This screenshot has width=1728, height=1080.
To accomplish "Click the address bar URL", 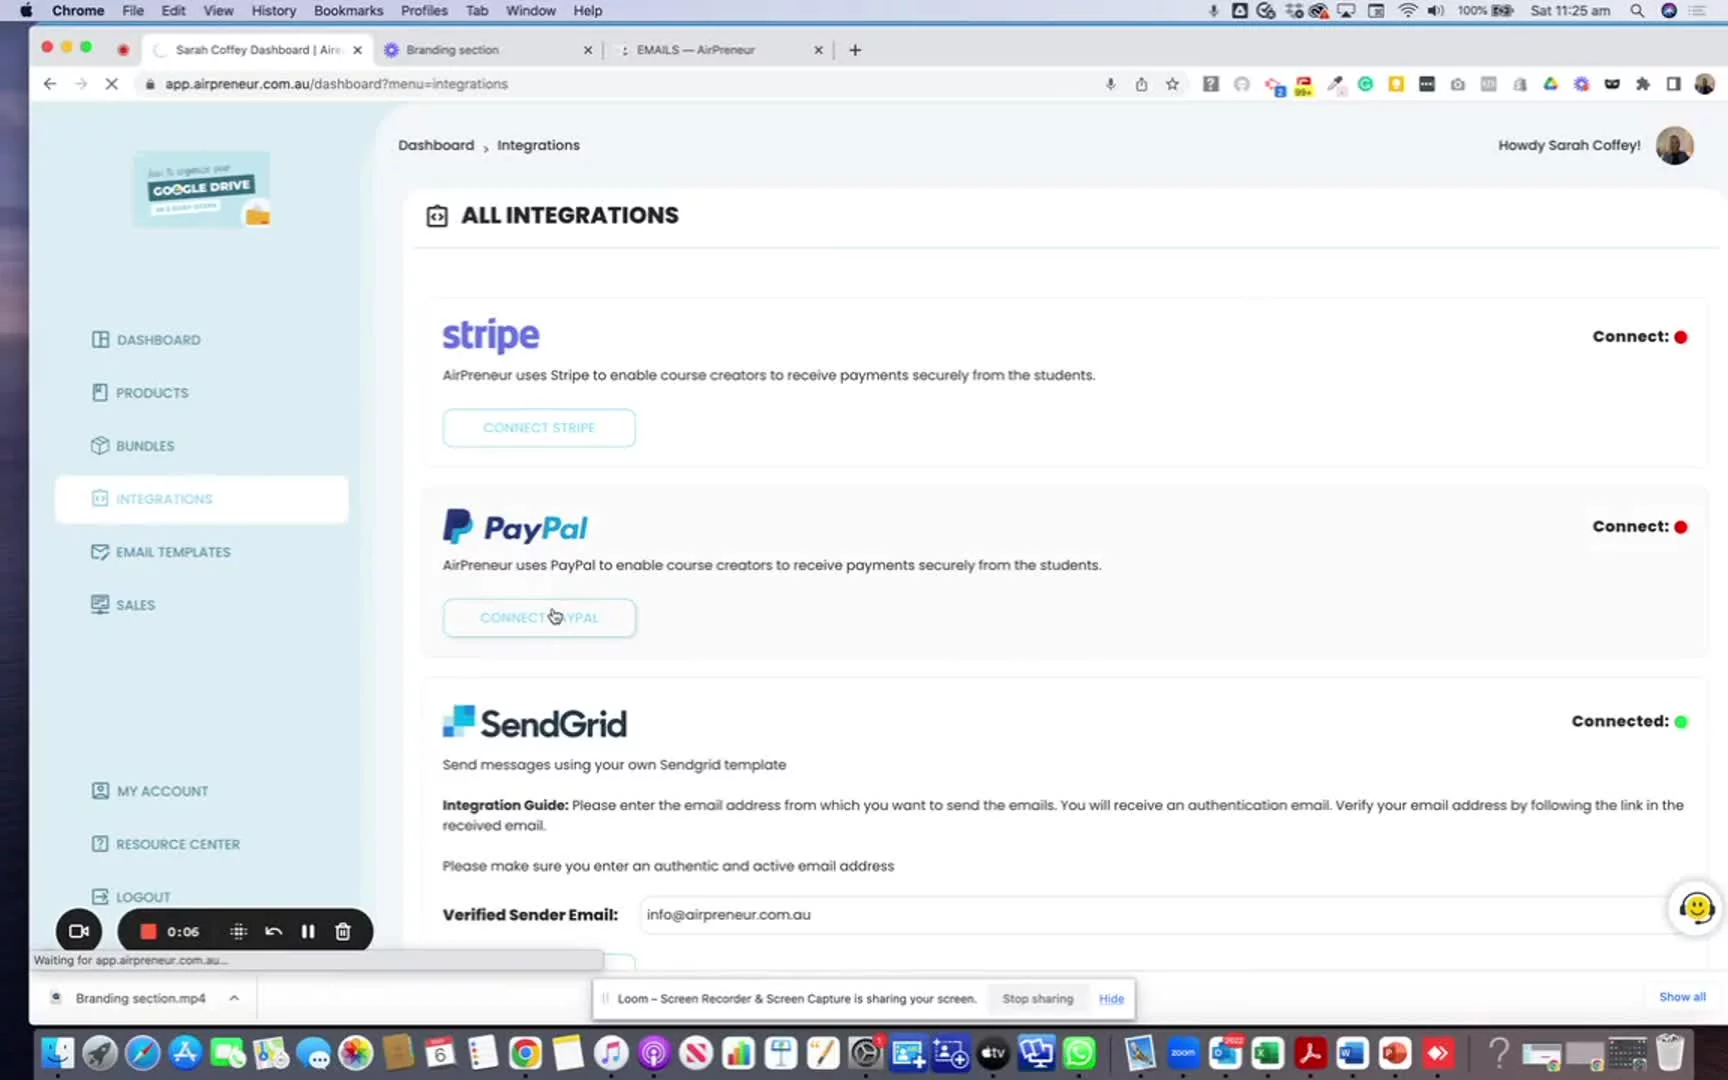I will point(336,84).
